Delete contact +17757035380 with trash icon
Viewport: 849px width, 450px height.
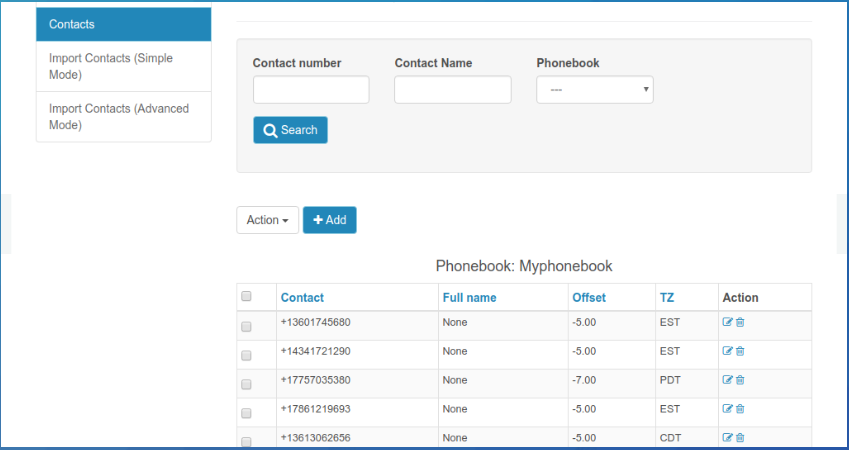click(x=740, y=380)
